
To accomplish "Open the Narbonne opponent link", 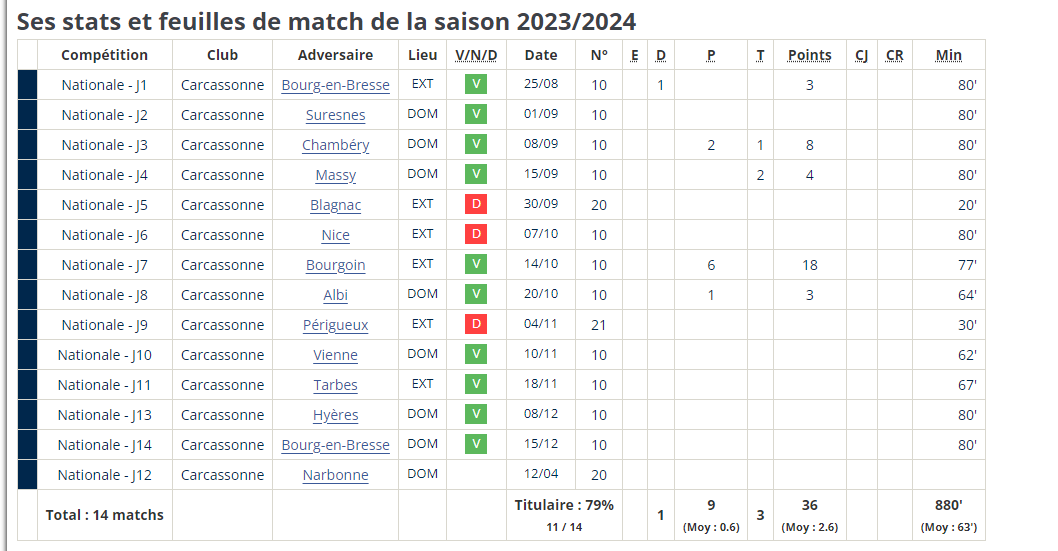I will coord(335,475).
